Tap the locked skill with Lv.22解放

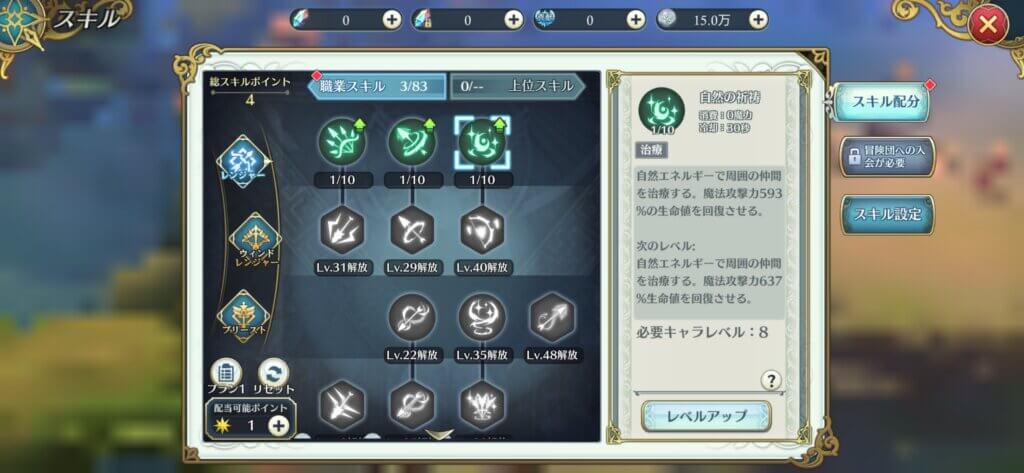point(412,317)
